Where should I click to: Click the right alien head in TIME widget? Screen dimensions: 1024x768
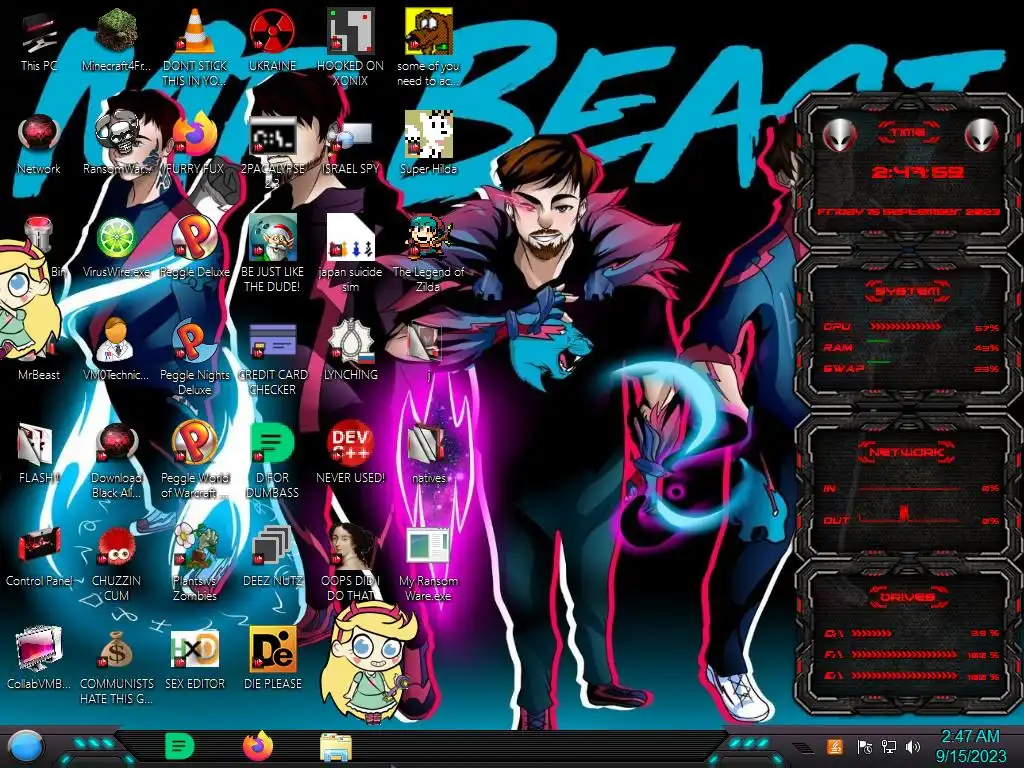pos(982,135)
